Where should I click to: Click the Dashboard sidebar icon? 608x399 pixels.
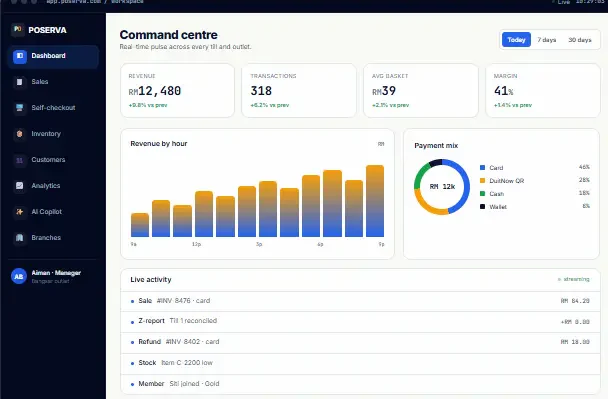click(20, 56)
